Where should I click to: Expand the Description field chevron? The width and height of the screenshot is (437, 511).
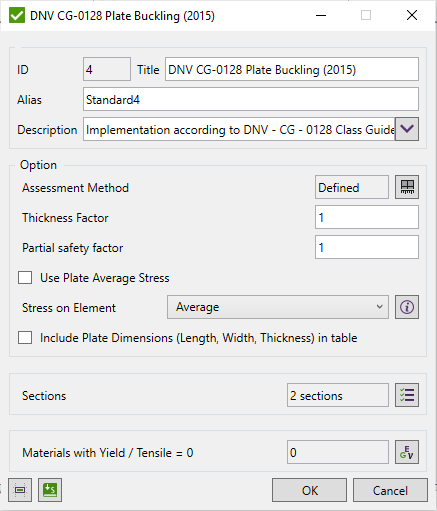click(407, 129)
